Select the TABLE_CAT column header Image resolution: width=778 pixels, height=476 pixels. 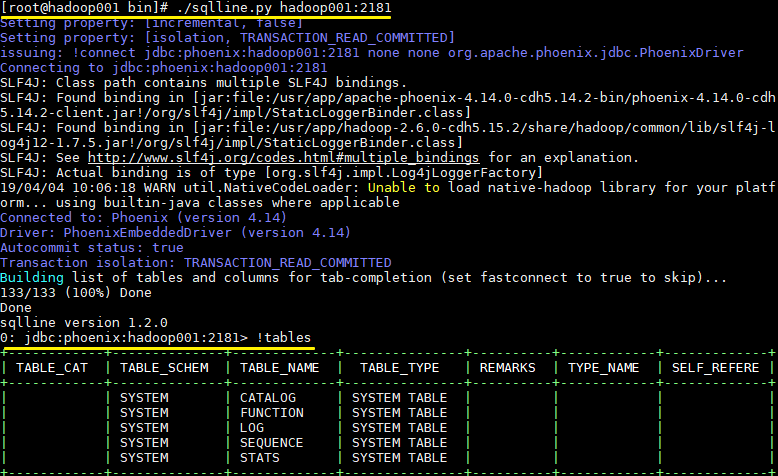56,367
